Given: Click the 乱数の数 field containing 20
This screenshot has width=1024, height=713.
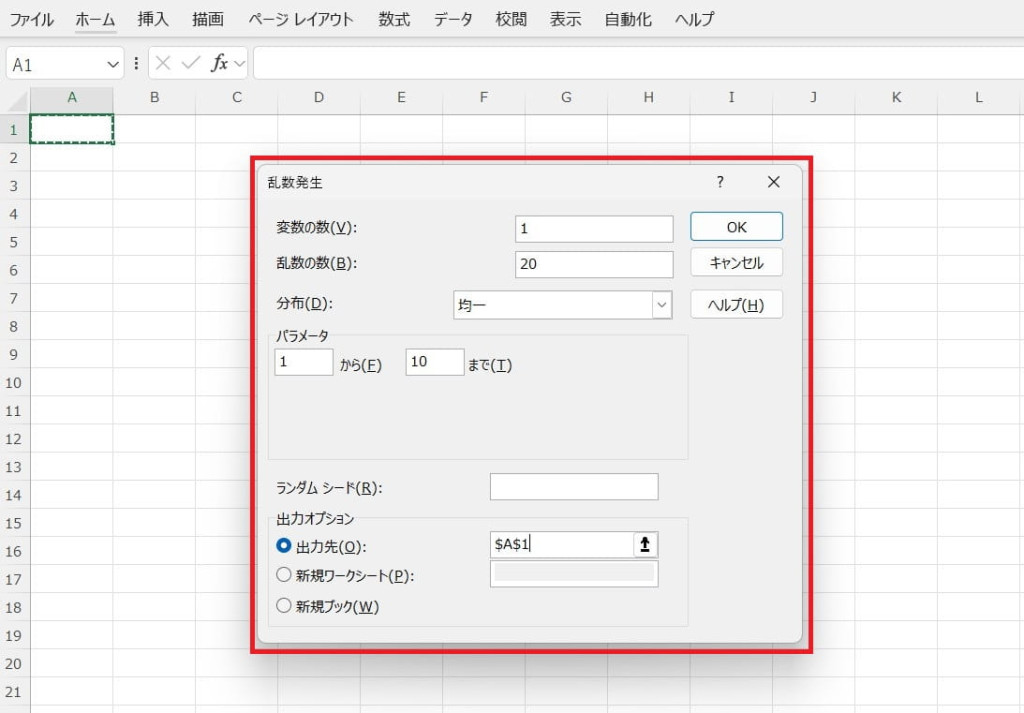Looking at the screenshot, I should tap(594, 264).
